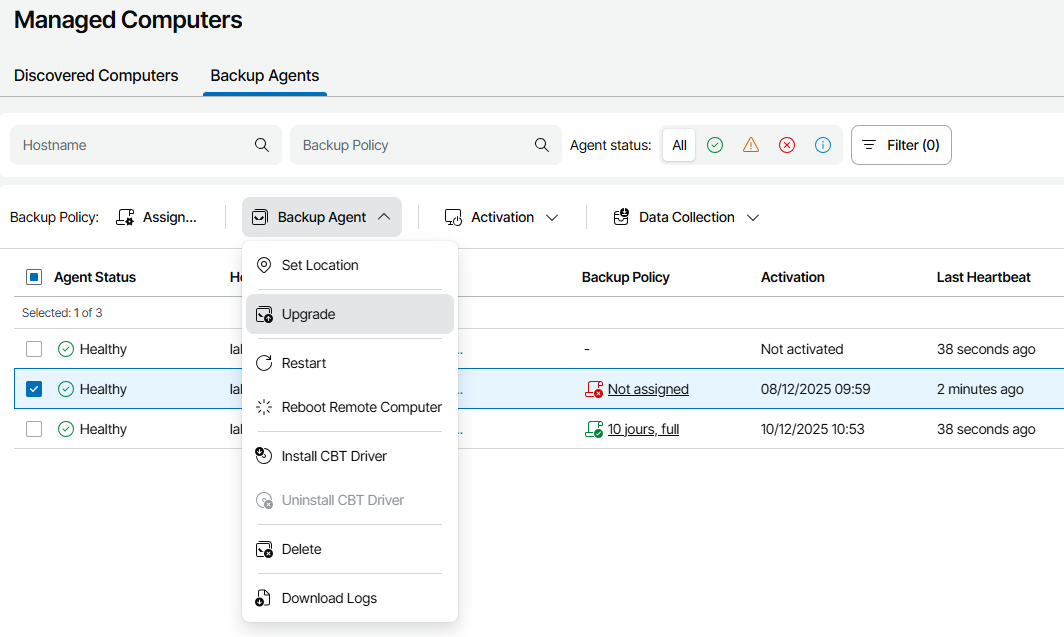Filter agents by healthy green check status
The width and height of the screenshot is (1064, 637).
coord(715,145)
